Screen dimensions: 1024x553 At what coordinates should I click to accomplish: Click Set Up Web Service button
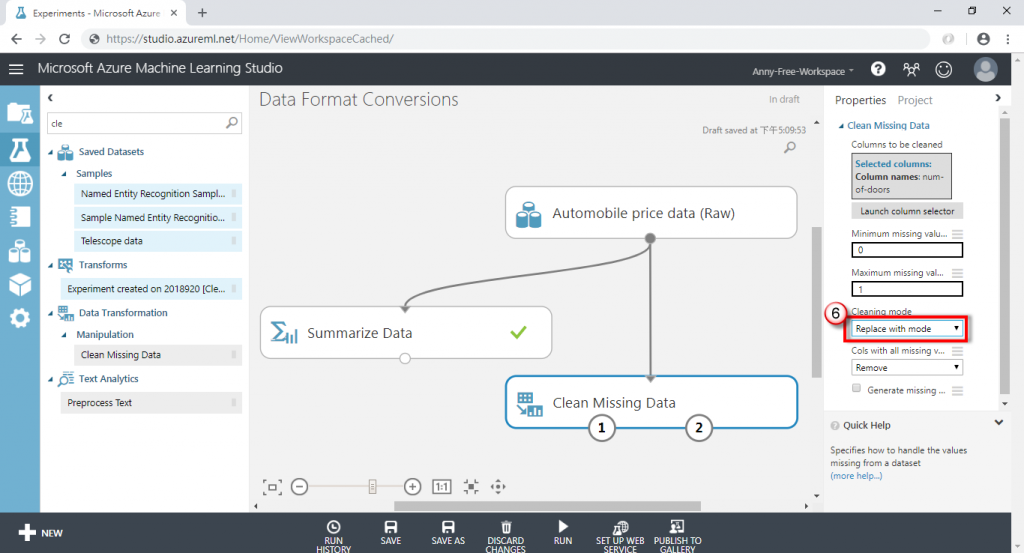620,535
